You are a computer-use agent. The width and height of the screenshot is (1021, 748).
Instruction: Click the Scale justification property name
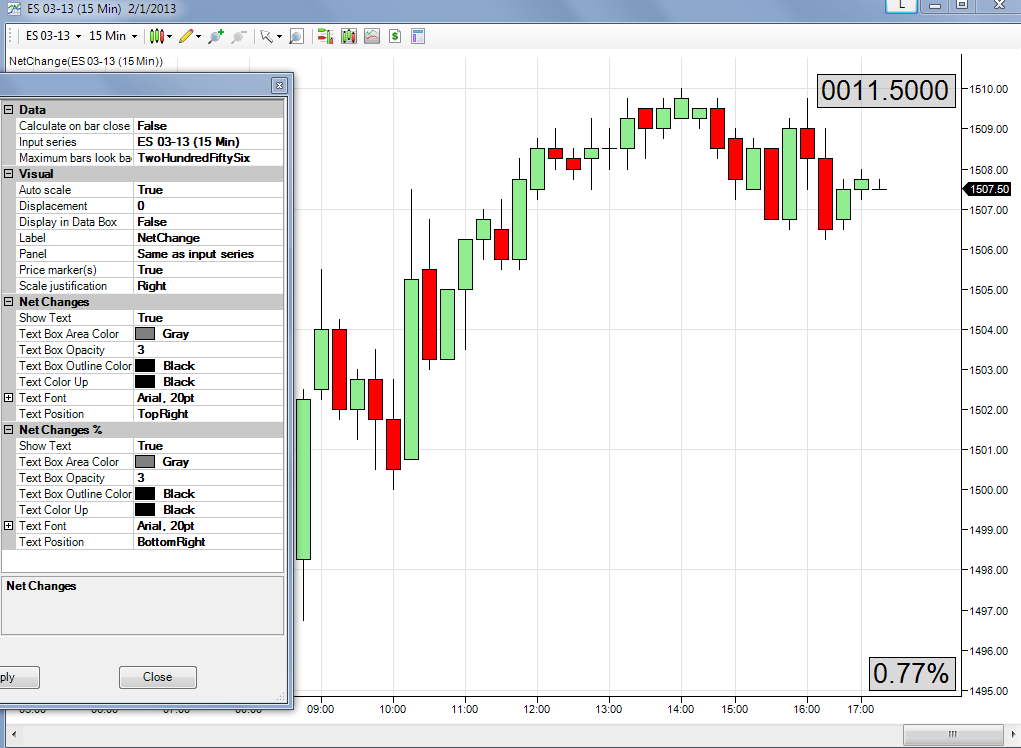pos(63,286)
